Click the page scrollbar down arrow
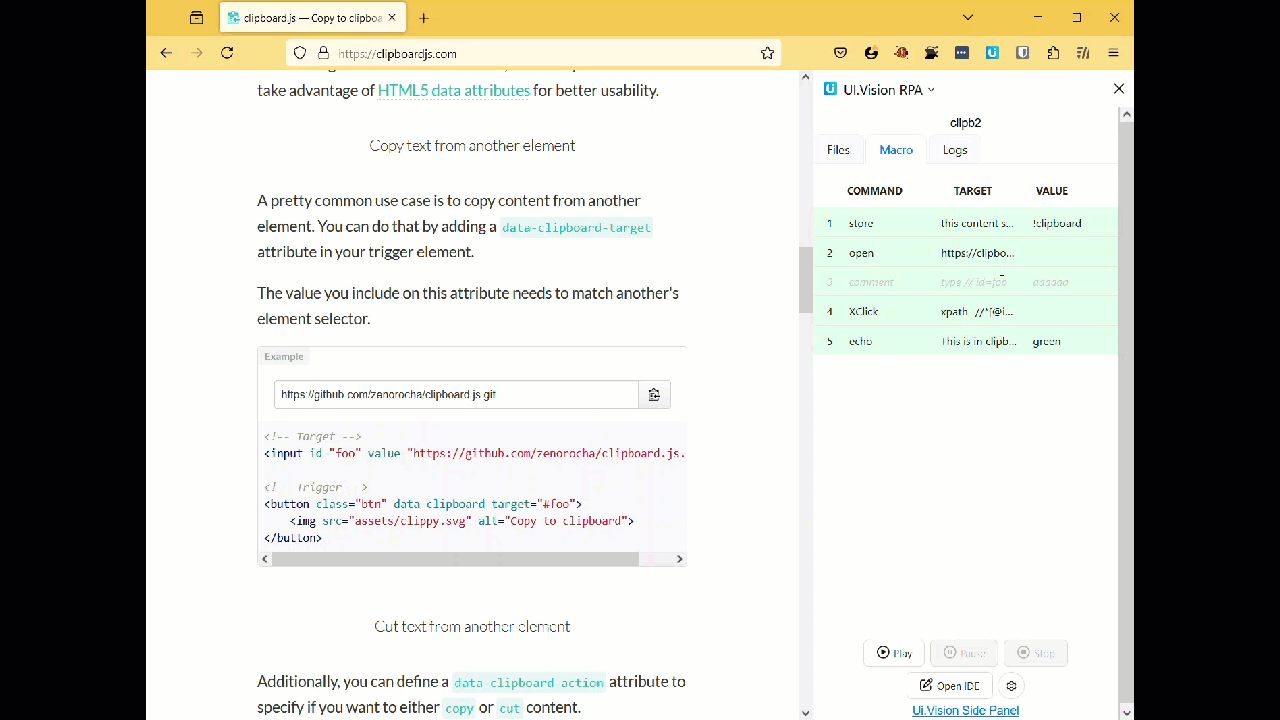The image size is (1280, 720). (x=805, y=713)
